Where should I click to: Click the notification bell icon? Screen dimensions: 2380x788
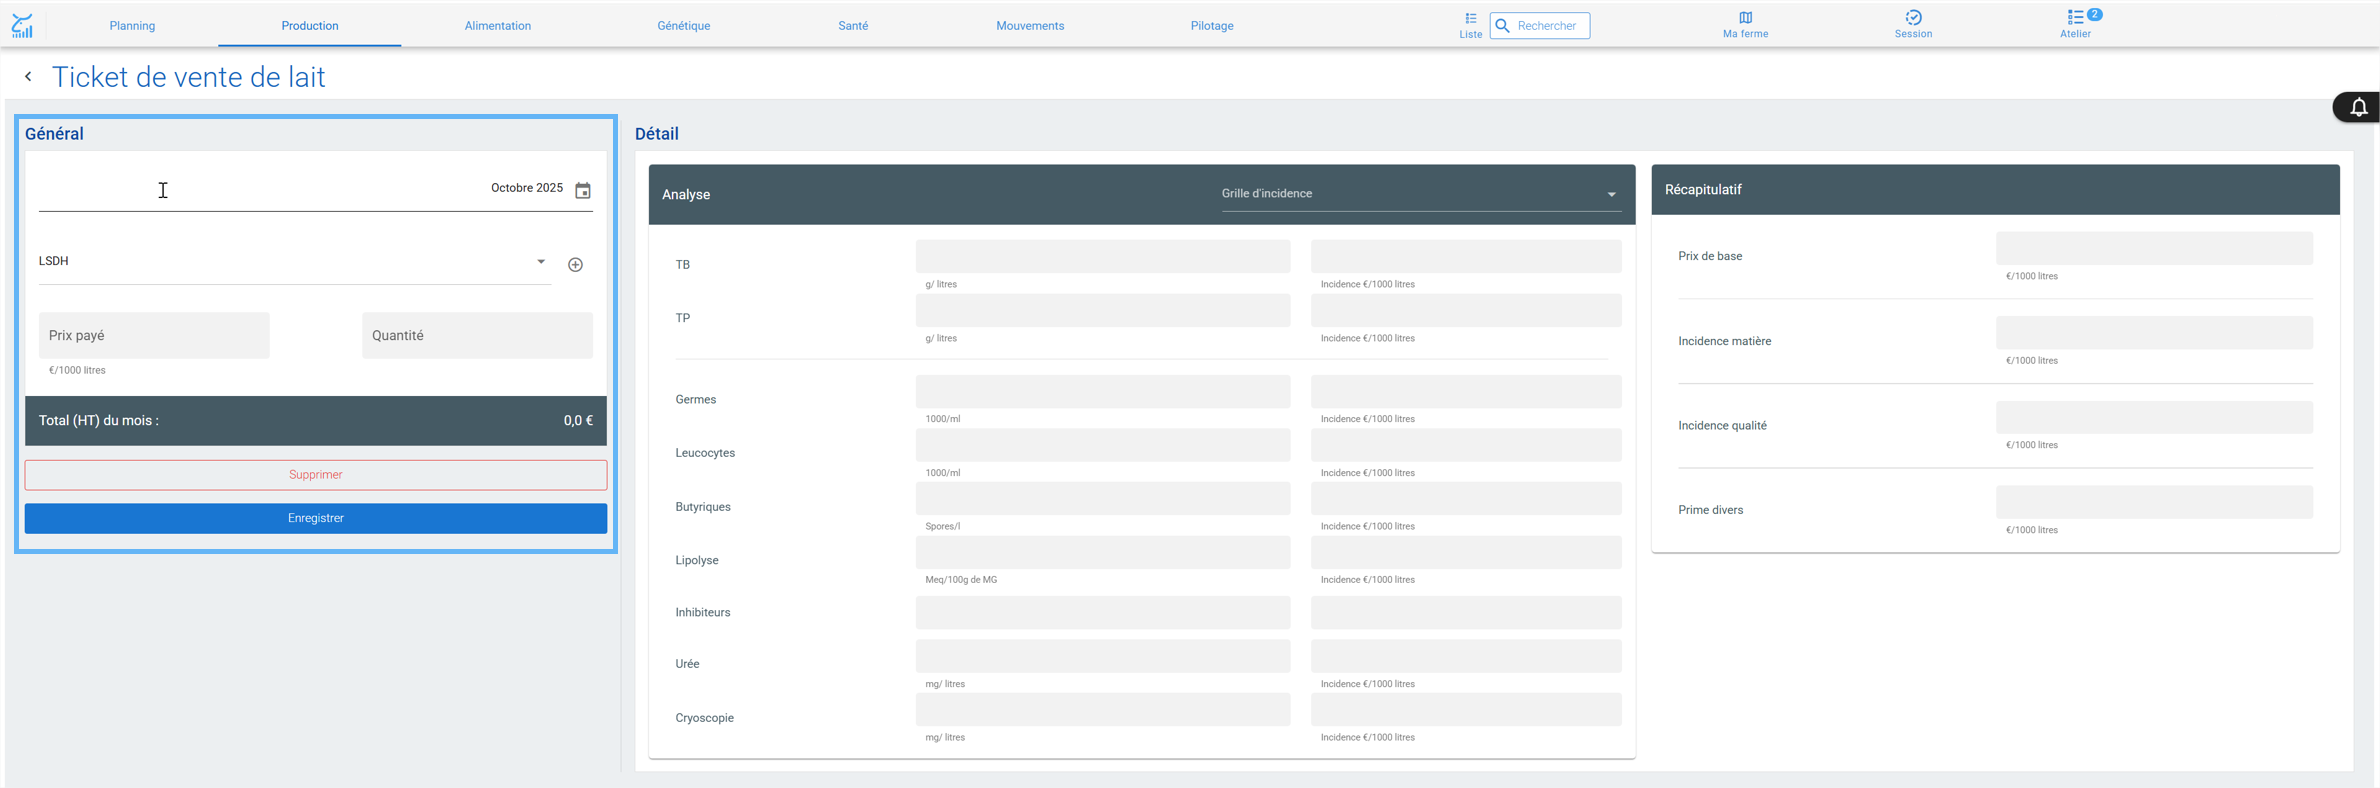(2358, 107)
